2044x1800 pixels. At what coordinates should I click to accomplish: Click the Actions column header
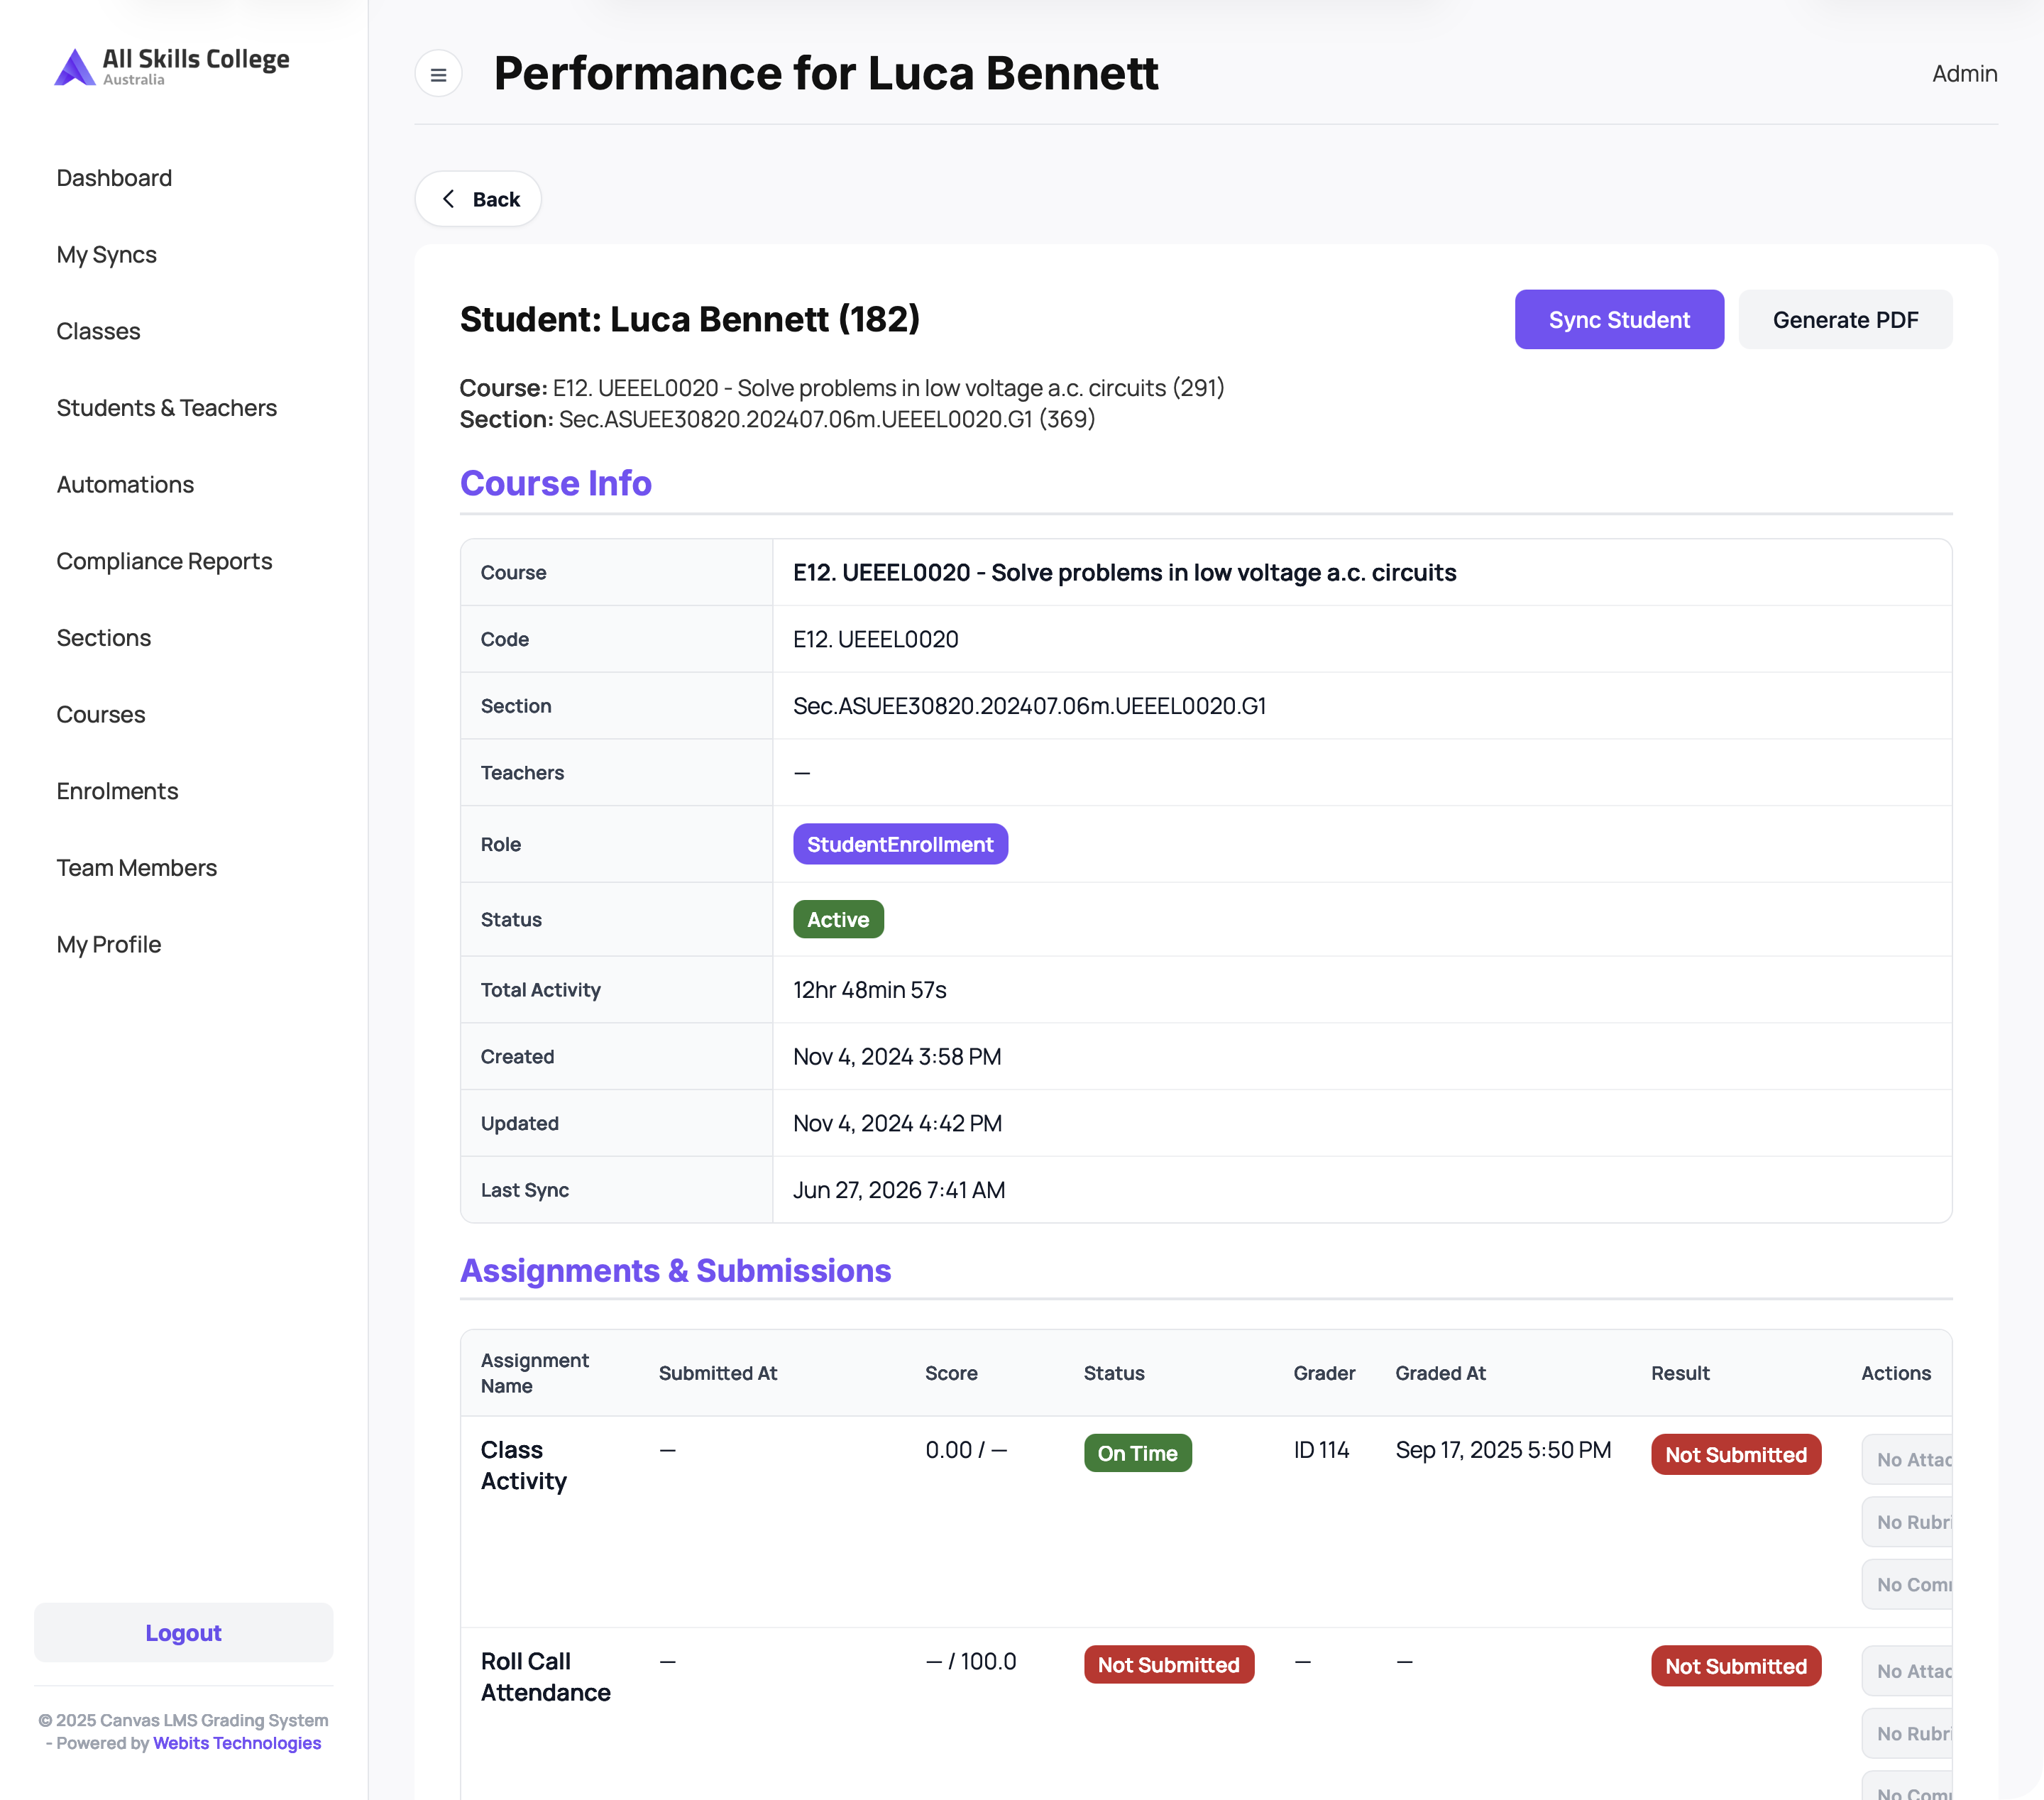(x=1896, y=1373)
